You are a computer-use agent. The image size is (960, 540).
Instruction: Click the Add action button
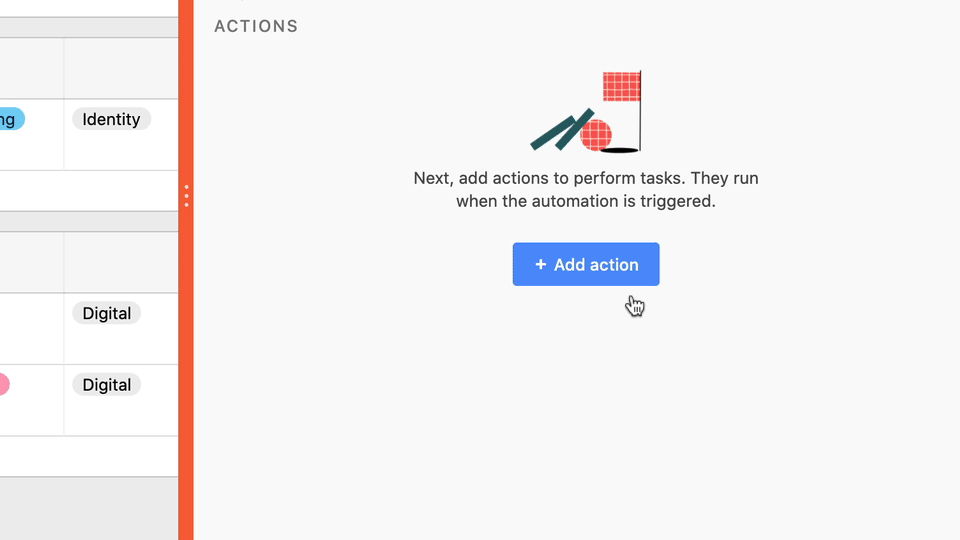pyautogui.click(x=586, y=264)
